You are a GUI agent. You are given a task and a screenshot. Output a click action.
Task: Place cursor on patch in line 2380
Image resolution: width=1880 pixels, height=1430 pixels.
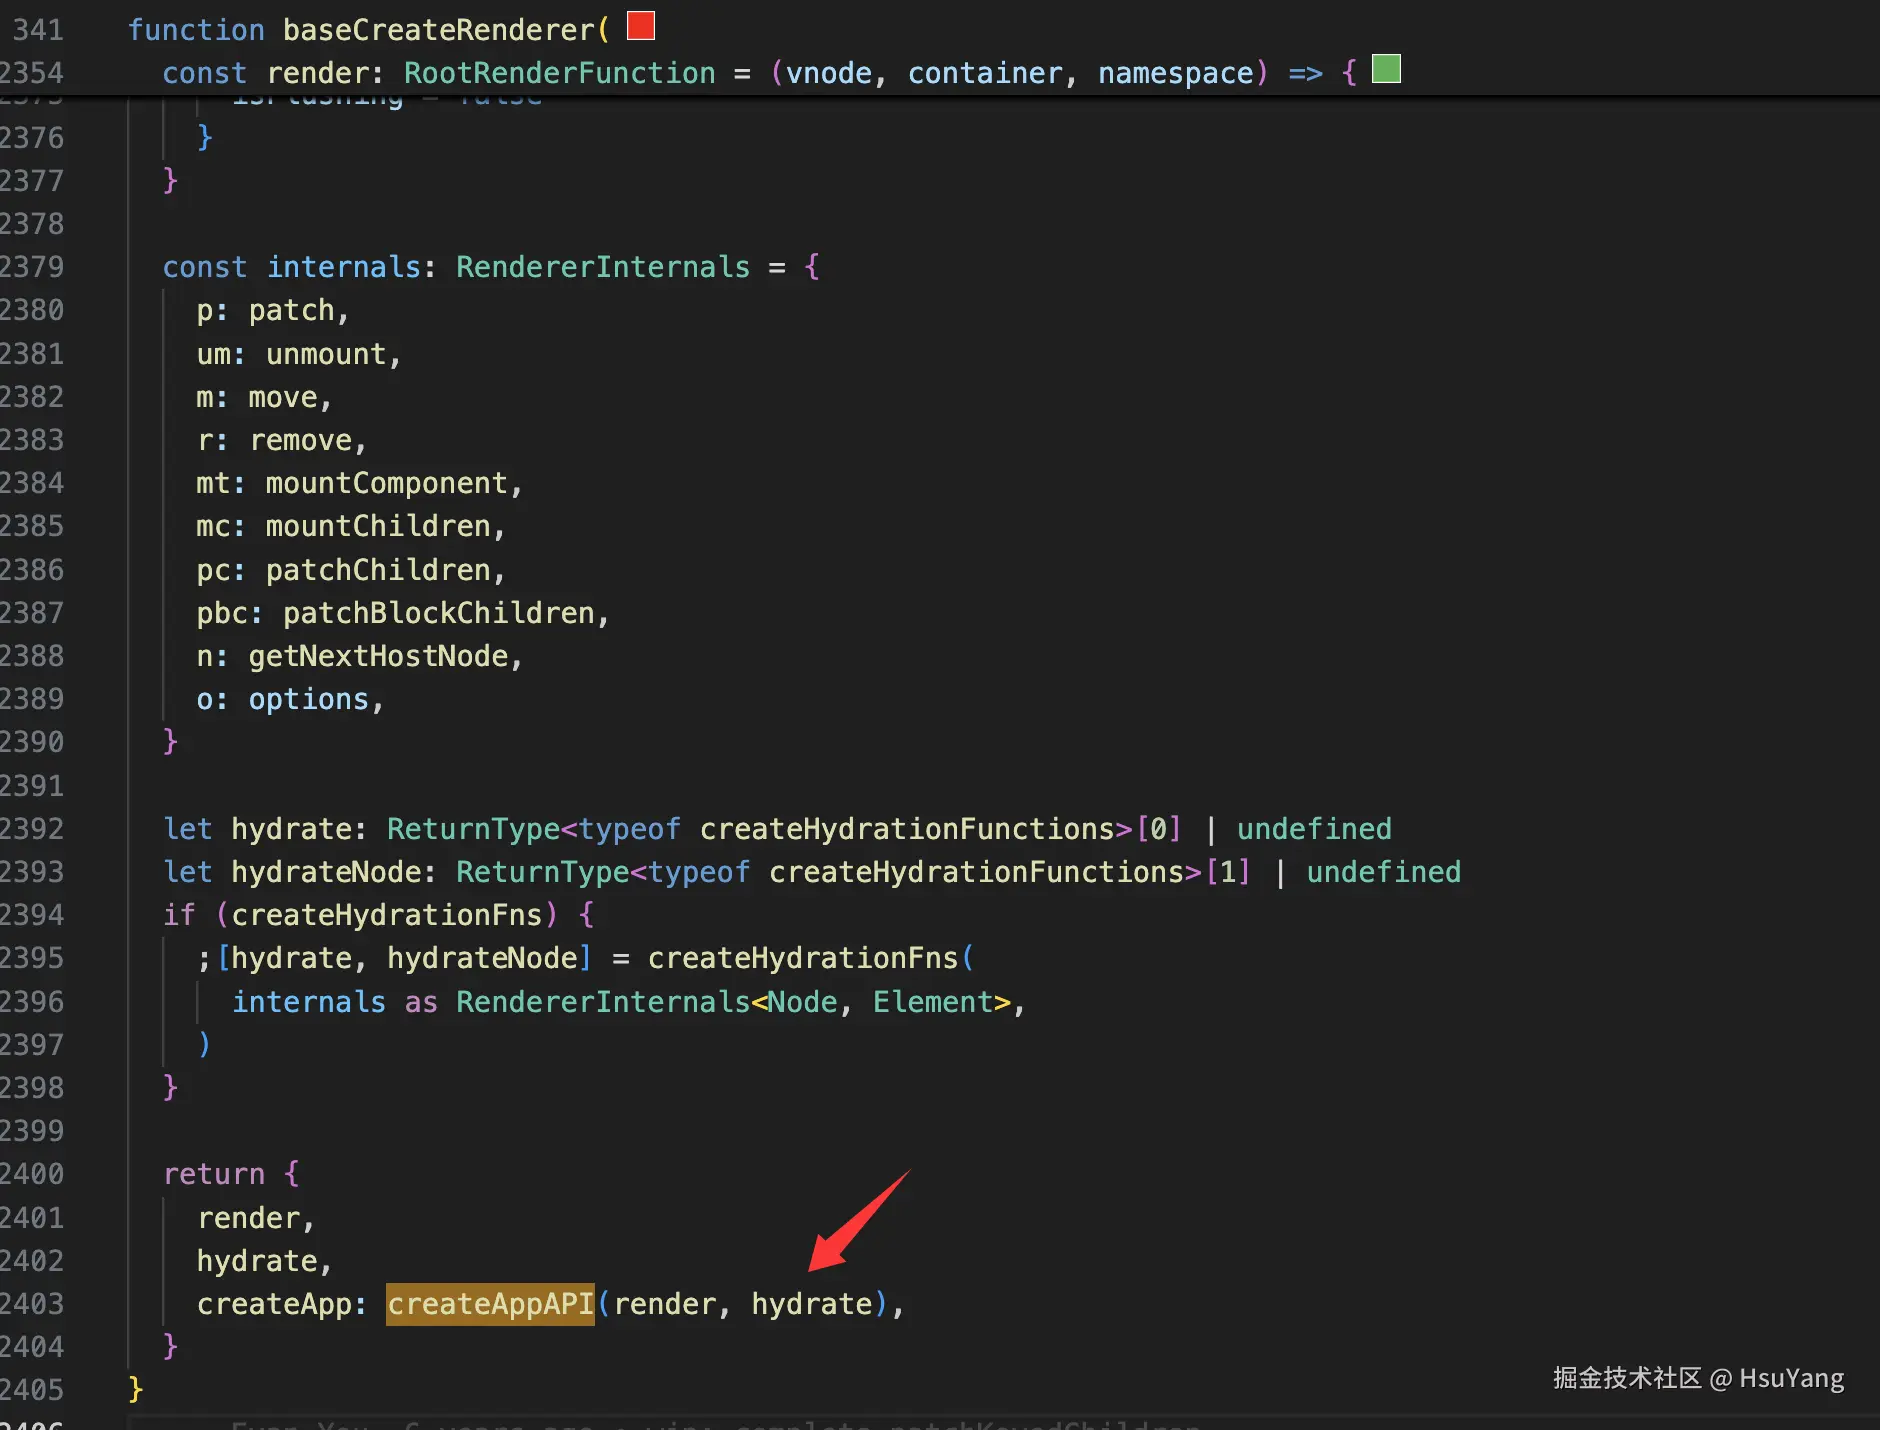click(x=292, y=311)
